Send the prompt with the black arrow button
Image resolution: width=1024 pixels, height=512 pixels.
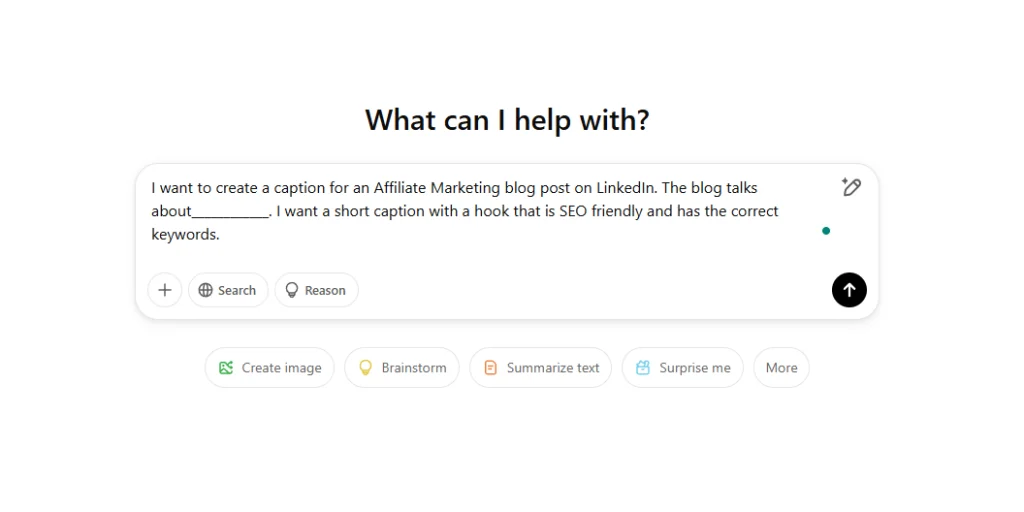point(849,290)
